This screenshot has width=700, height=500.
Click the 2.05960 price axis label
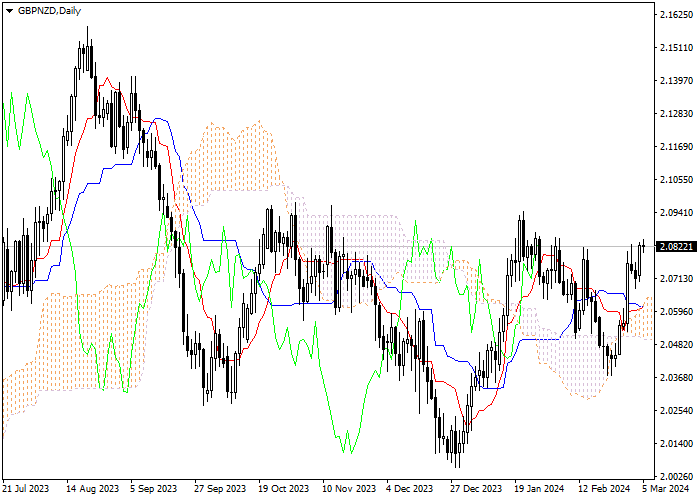point(676,312)
